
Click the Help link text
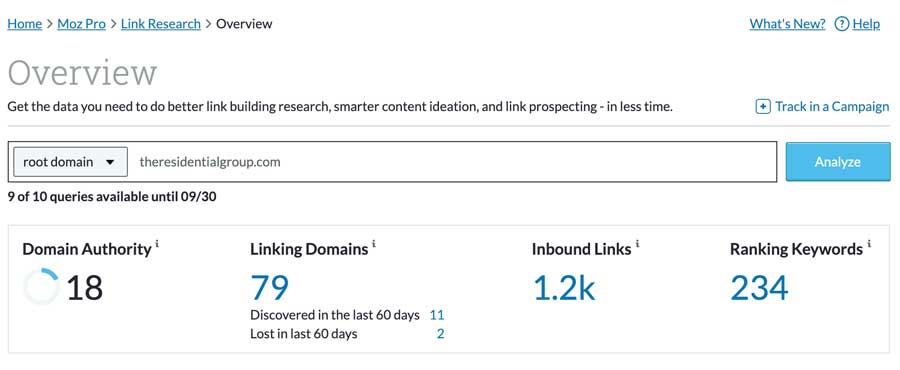866,24
